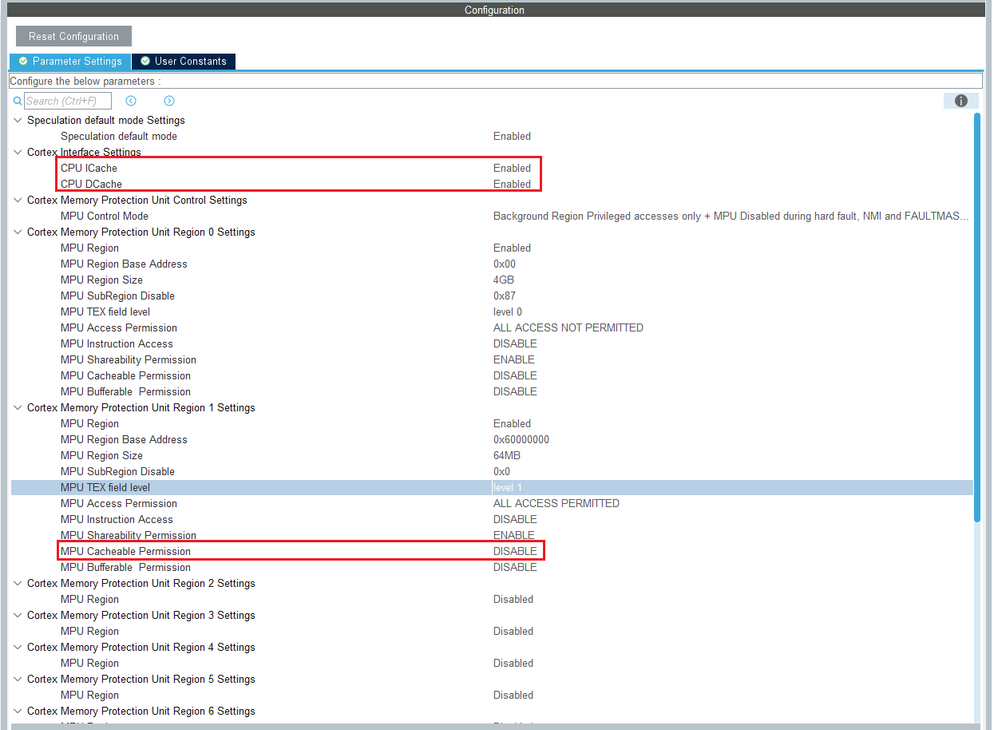Image resolution: width=998 pixels, height=730 pixels.
Task: Select Region 0 MPU Region Base Address label
Action: (123, 263)
